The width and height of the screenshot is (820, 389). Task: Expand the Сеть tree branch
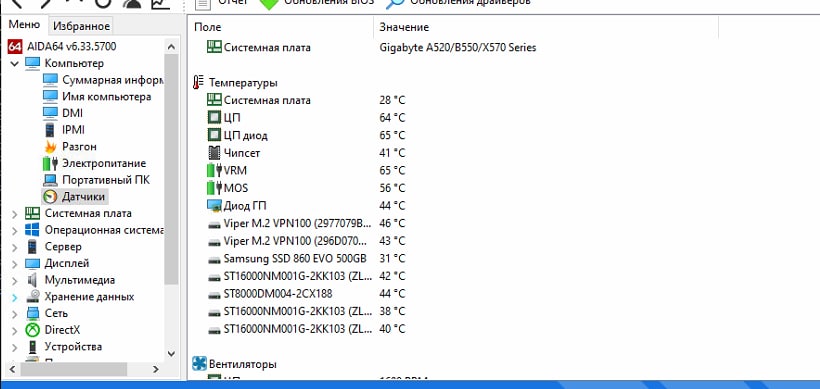(x=14, y=313)
